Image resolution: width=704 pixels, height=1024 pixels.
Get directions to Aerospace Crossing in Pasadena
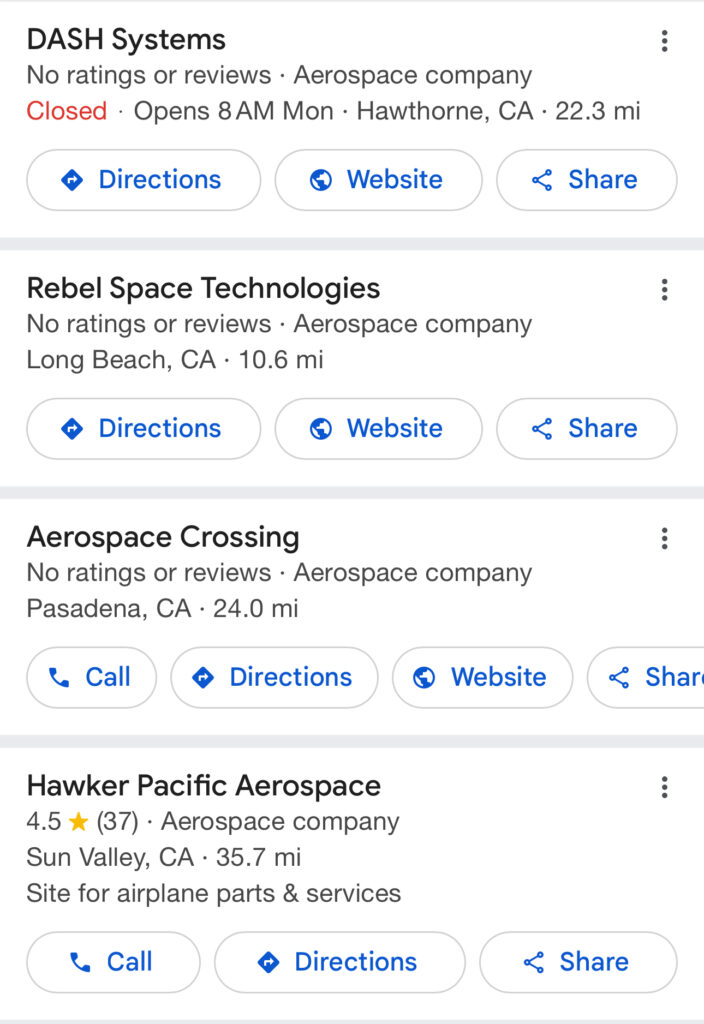[x=274, y=677]
